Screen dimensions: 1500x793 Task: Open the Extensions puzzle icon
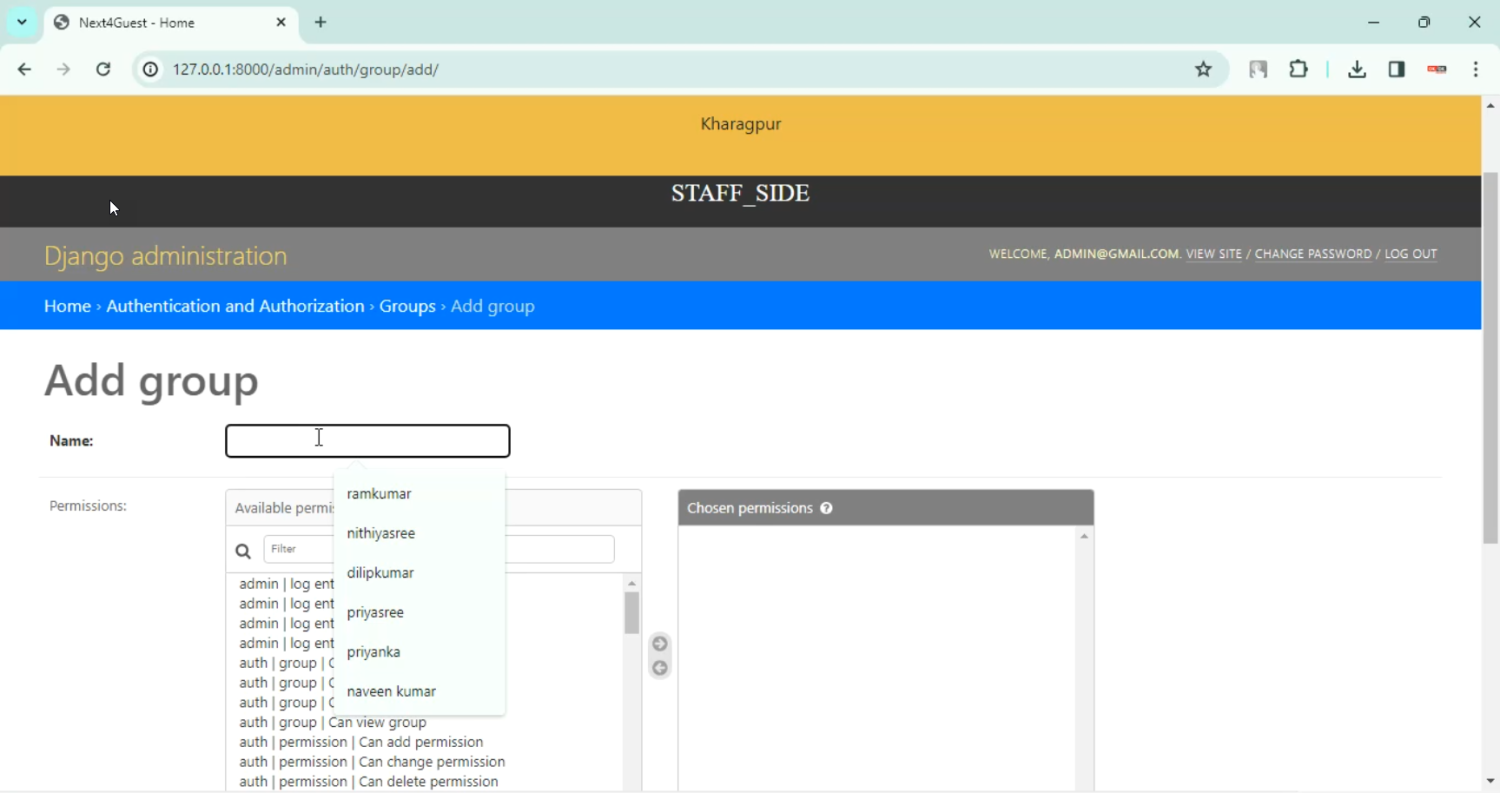1298,69
